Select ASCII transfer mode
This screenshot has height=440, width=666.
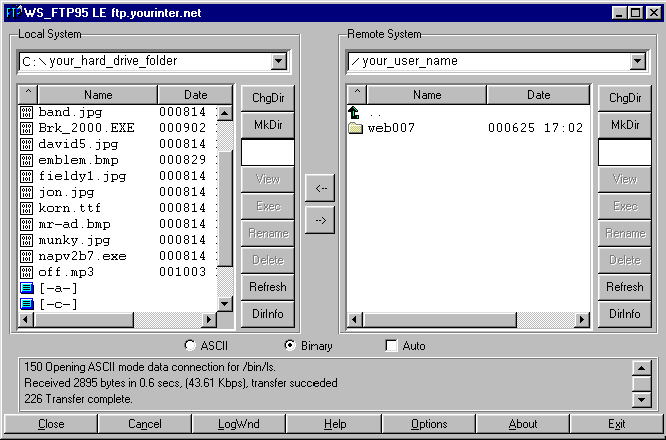tap(190, 345)
